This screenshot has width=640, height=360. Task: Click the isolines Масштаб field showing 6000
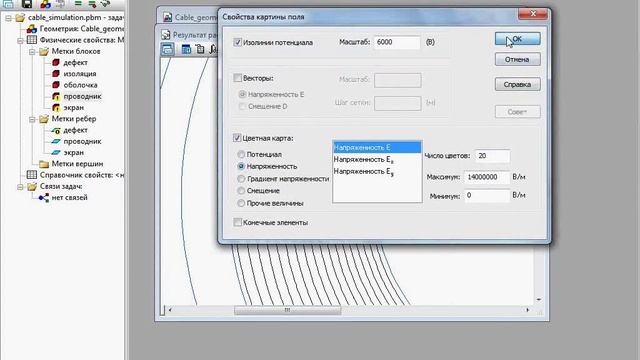pos(397,42)
